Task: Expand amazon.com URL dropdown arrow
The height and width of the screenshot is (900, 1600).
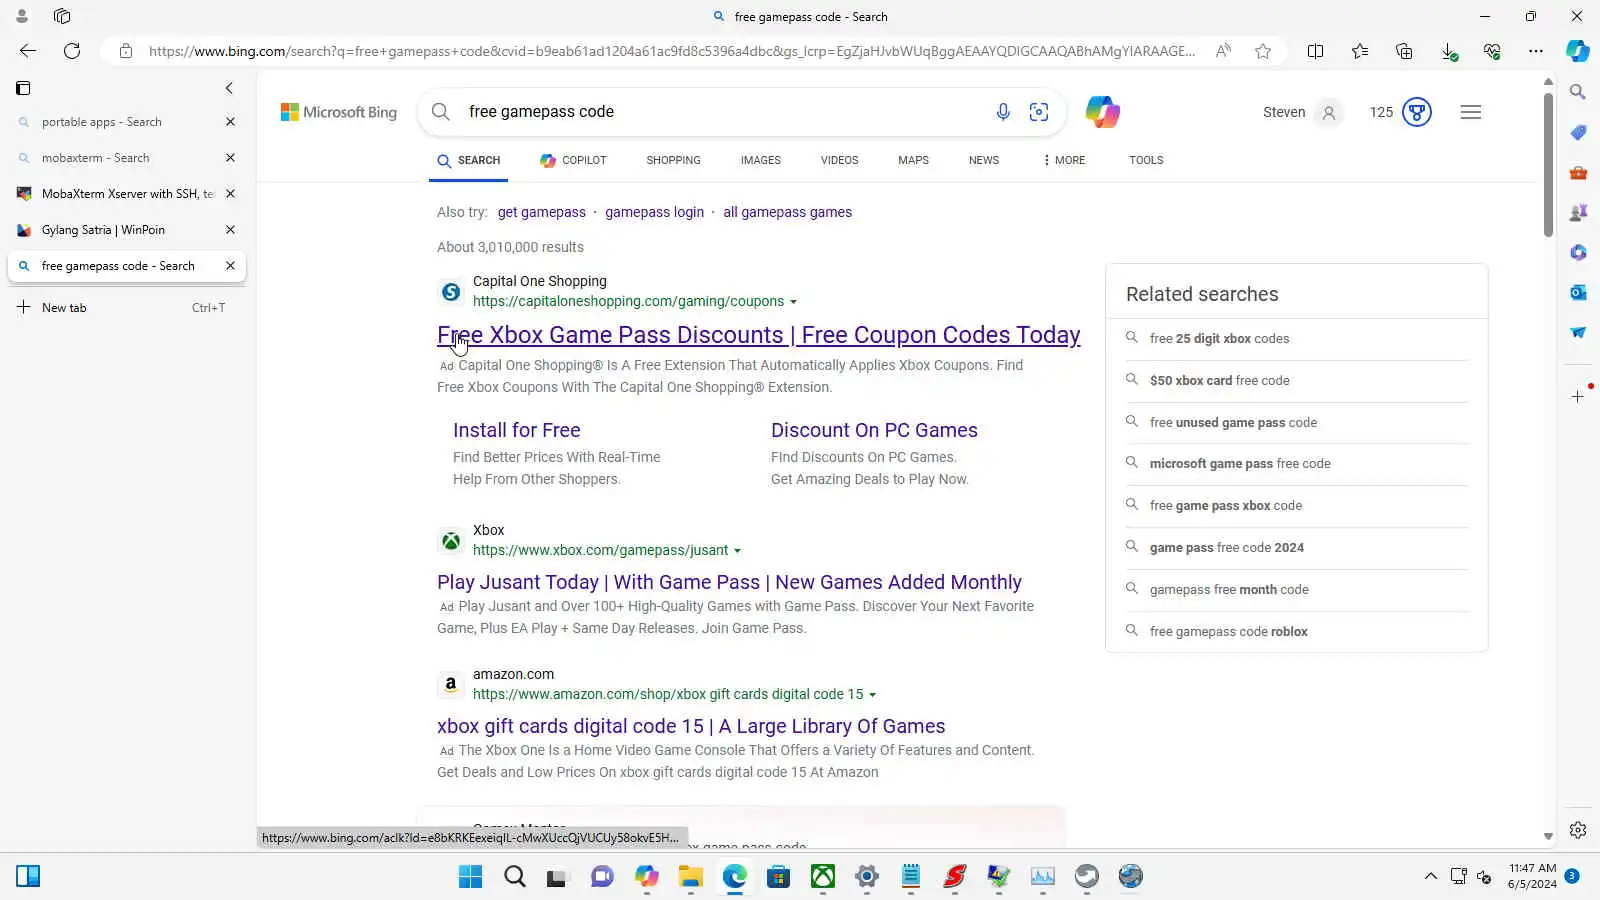Action: click(x=873, y=695)
